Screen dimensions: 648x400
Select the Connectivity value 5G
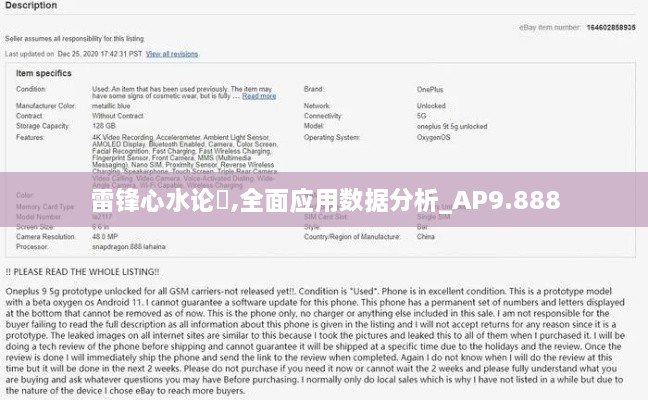coord(421,116)
